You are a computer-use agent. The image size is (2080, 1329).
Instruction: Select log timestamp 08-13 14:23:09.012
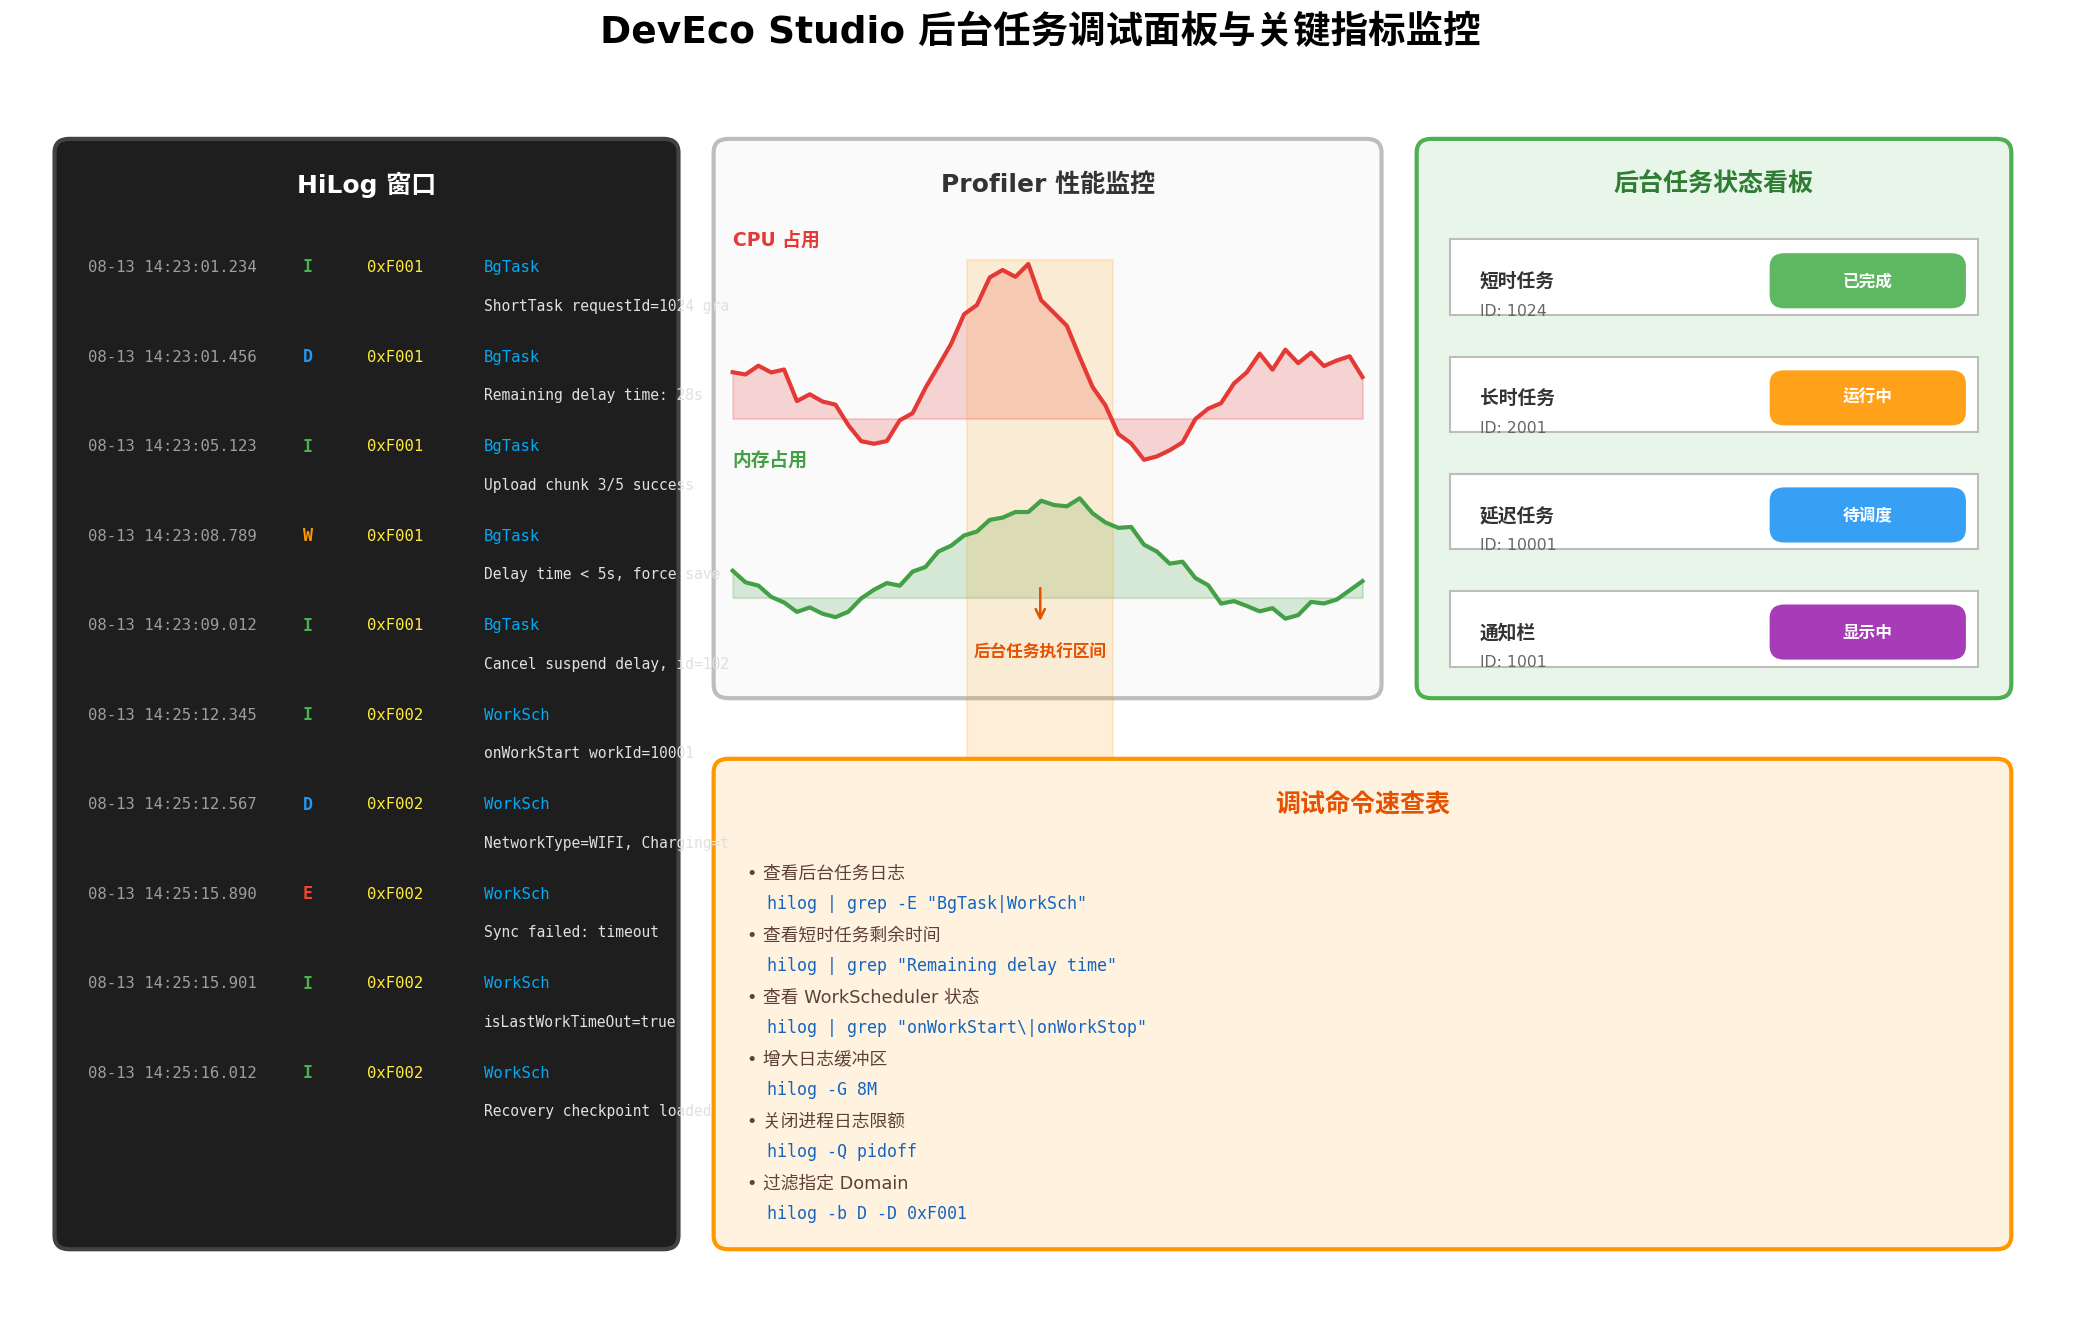172,625
